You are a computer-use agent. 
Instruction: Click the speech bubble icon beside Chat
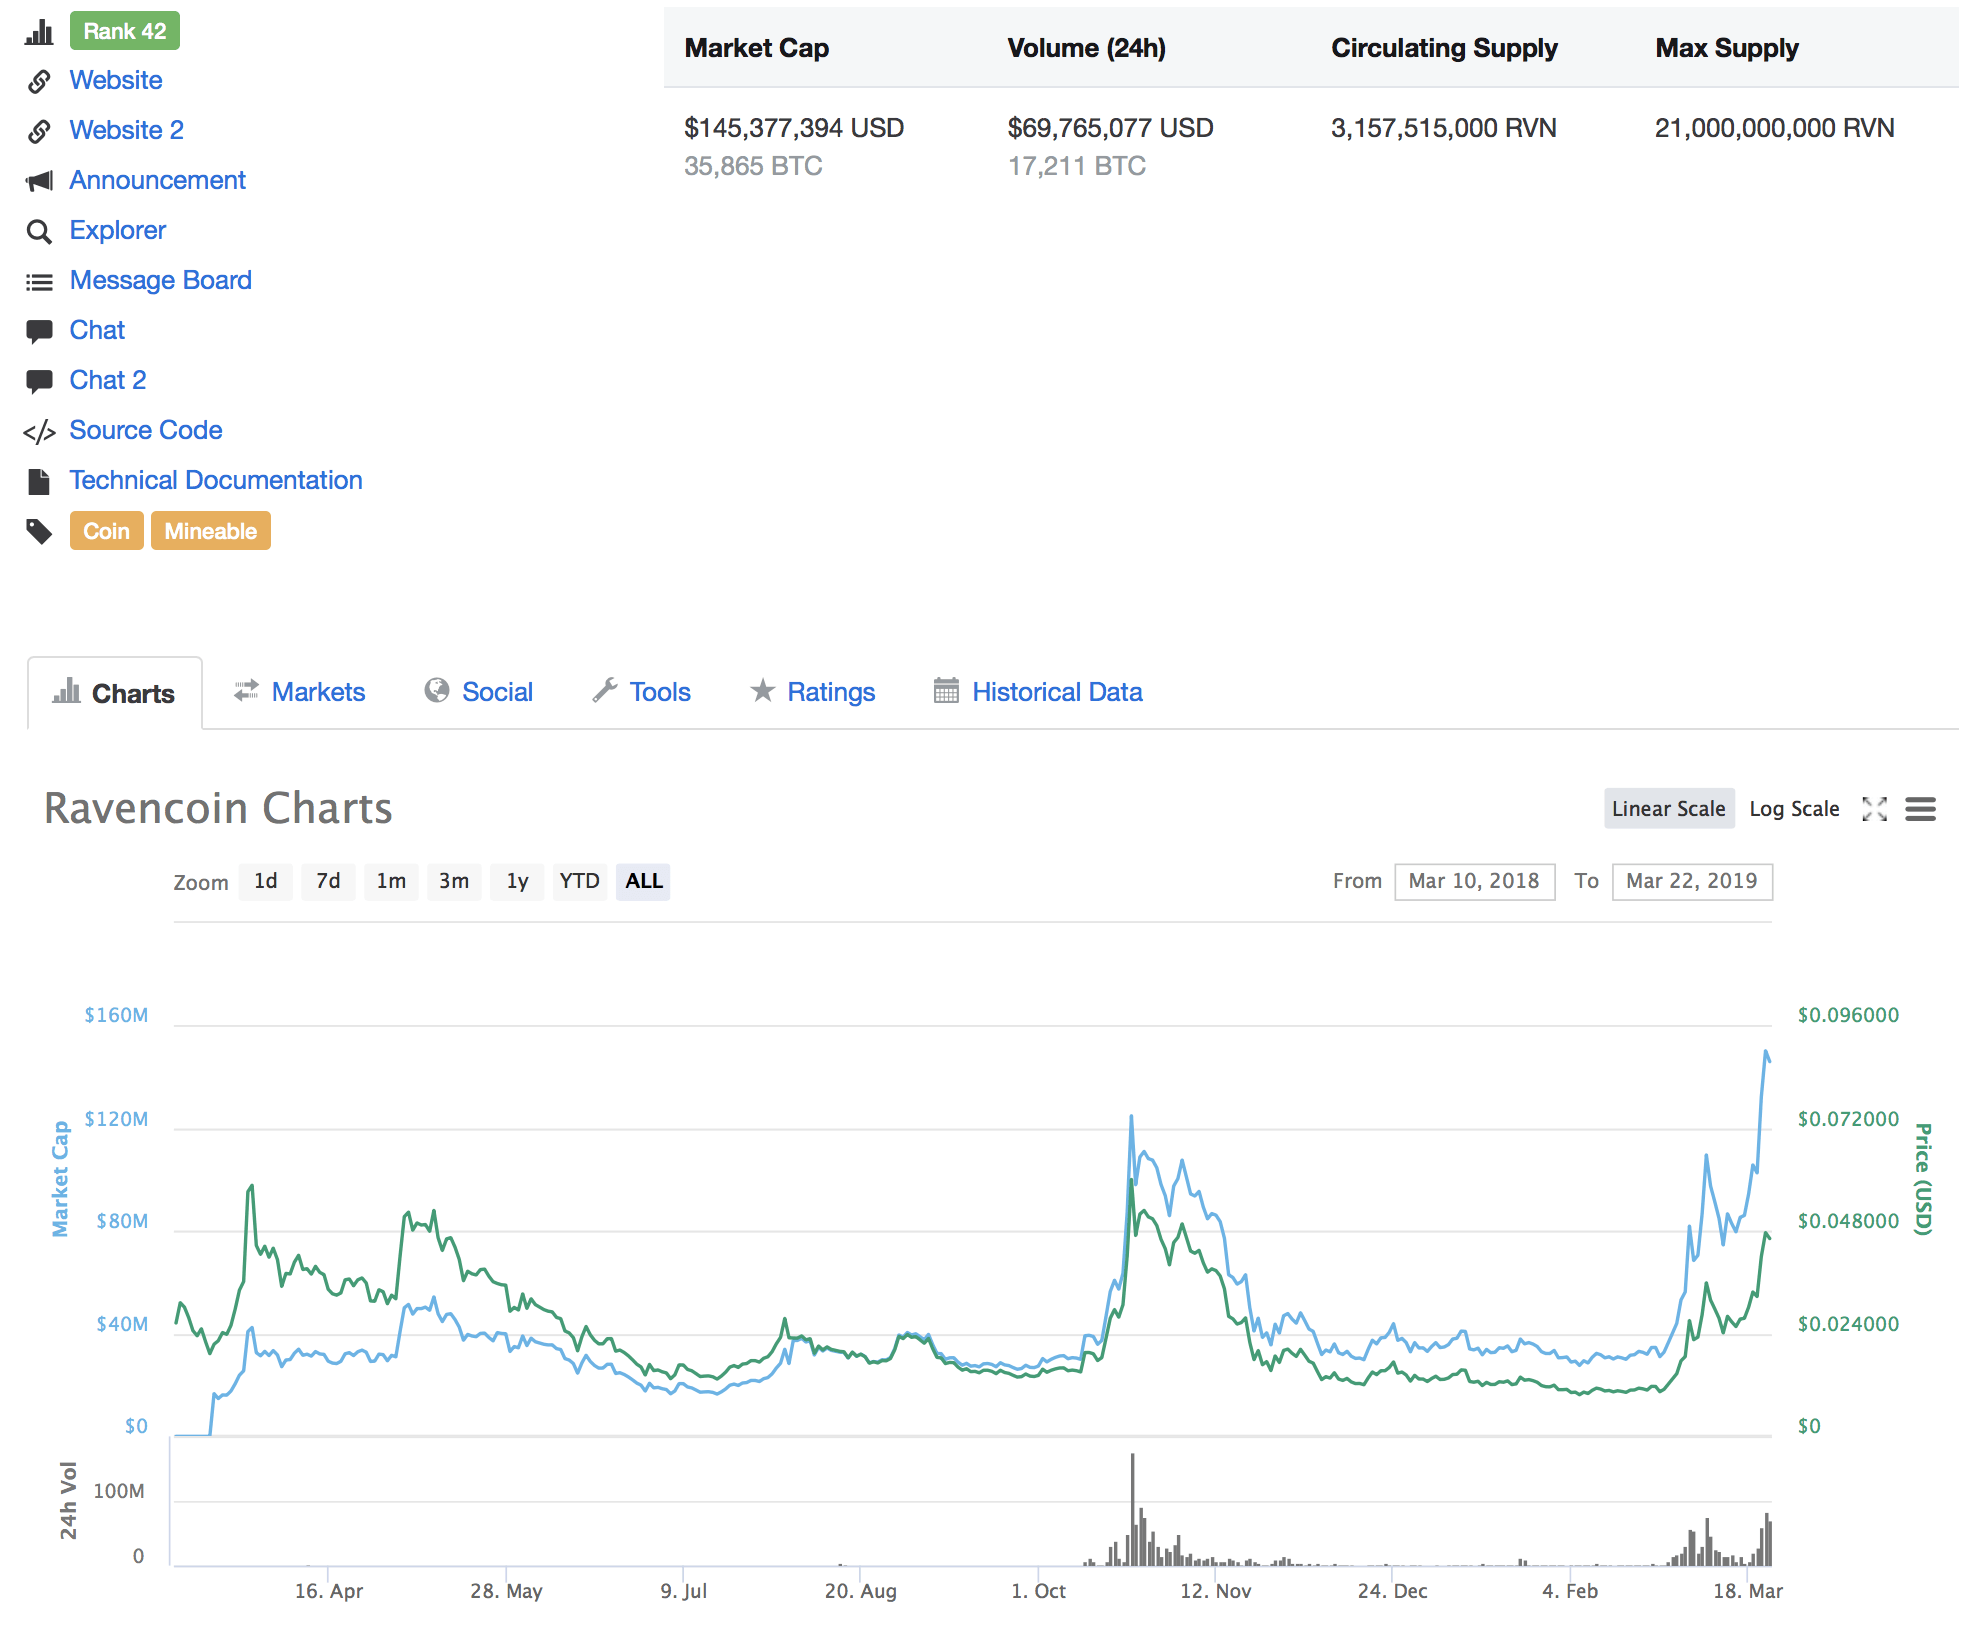(39, 332)
